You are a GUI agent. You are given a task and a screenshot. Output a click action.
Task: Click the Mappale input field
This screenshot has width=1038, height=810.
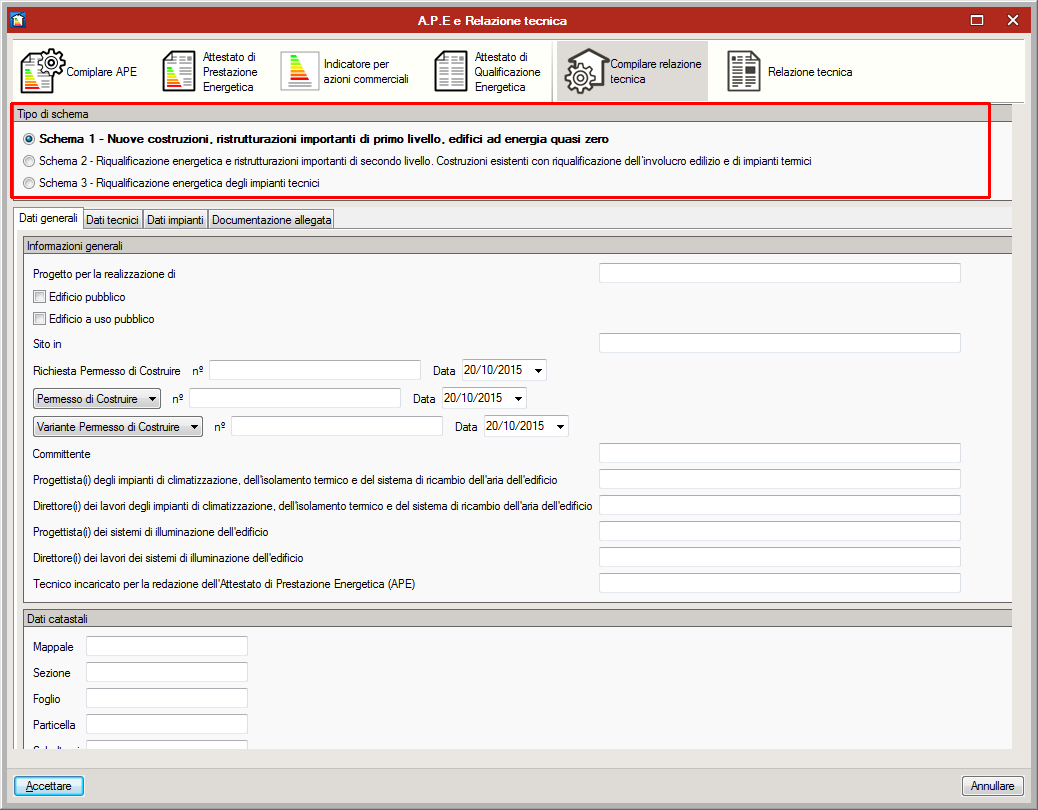point(167,646)
